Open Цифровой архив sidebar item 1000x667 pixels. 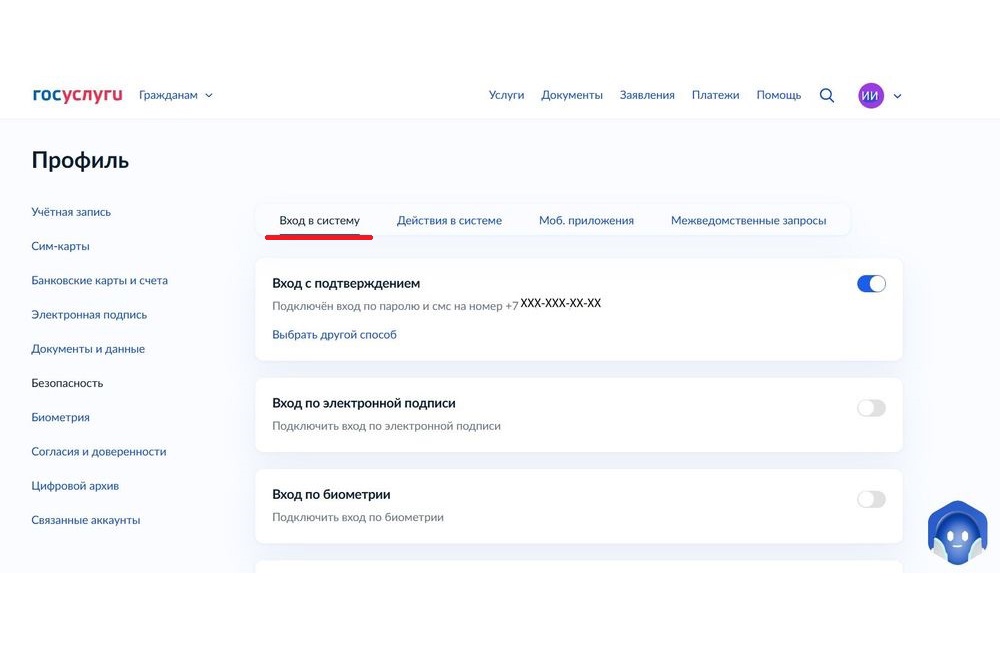click(x=75, y=486)
